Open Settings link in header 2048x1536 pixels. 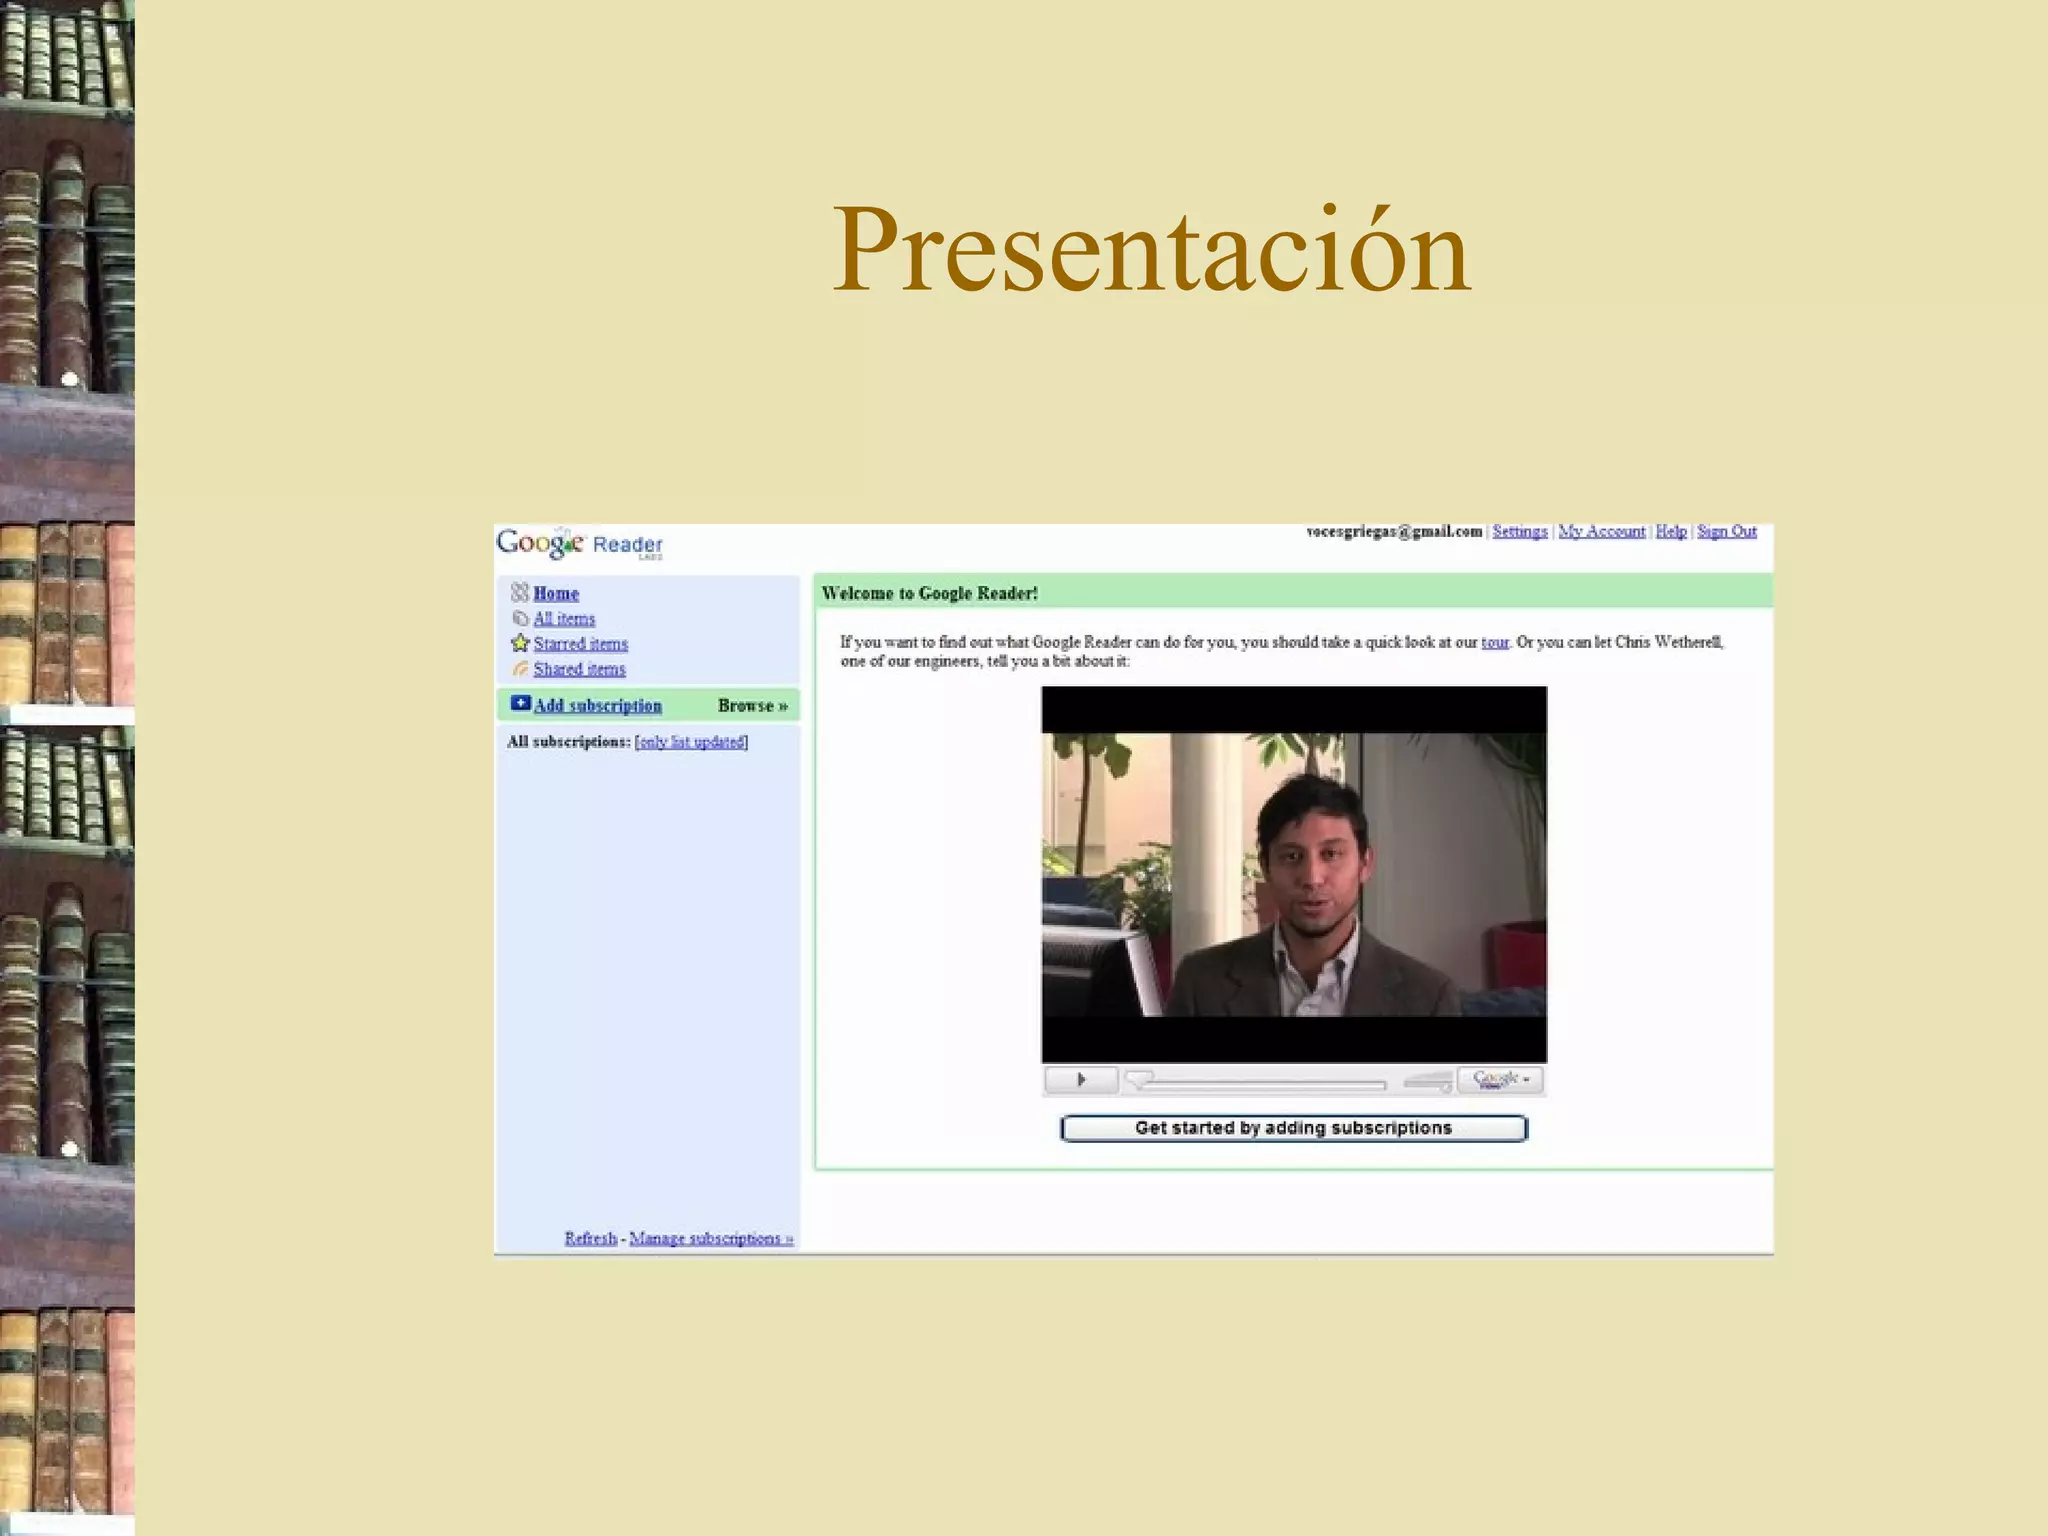click(x=1520, y=531)
